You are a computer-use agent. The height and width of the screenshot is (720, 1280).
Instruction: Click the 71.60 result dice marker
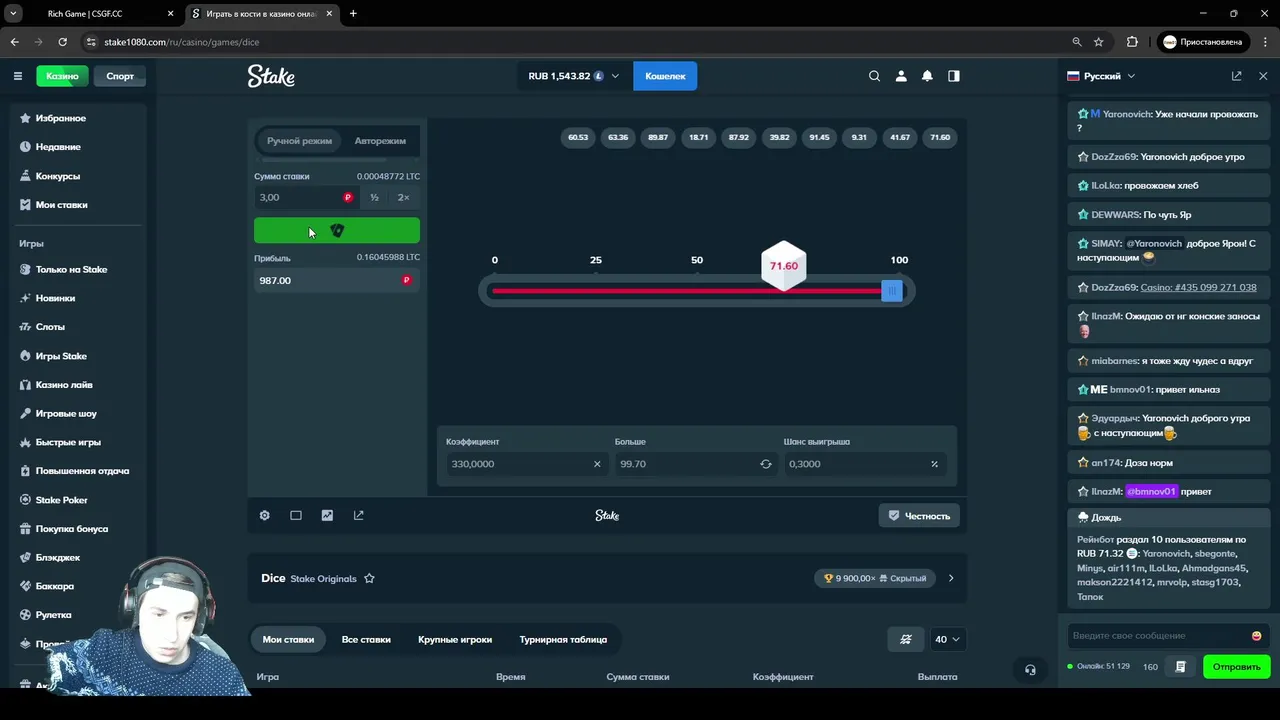pyautogui.click(x=784, y=266)
